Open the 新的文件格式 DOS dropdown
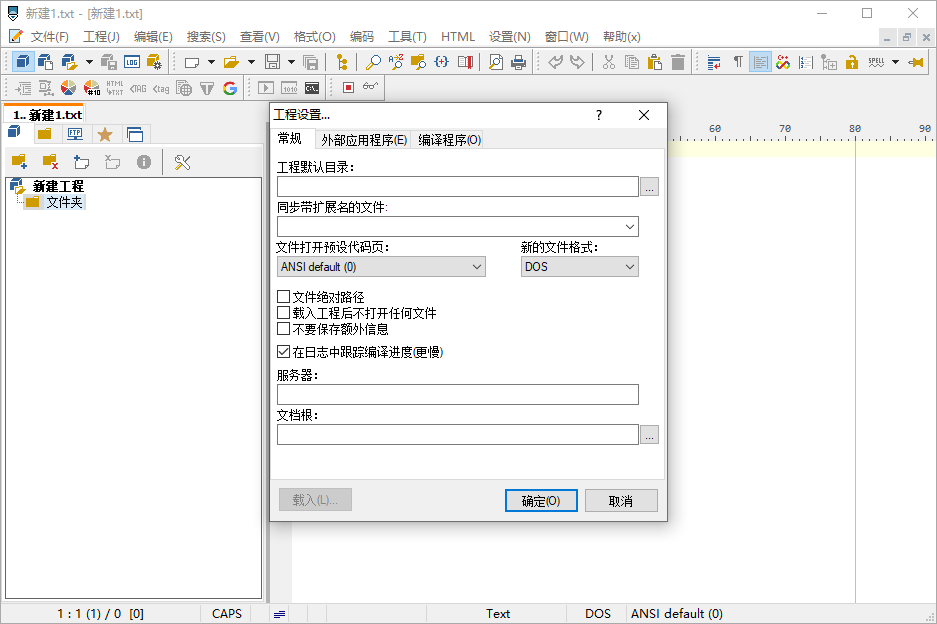Screen dimensions: 937x624 click(x=629, y=266)
